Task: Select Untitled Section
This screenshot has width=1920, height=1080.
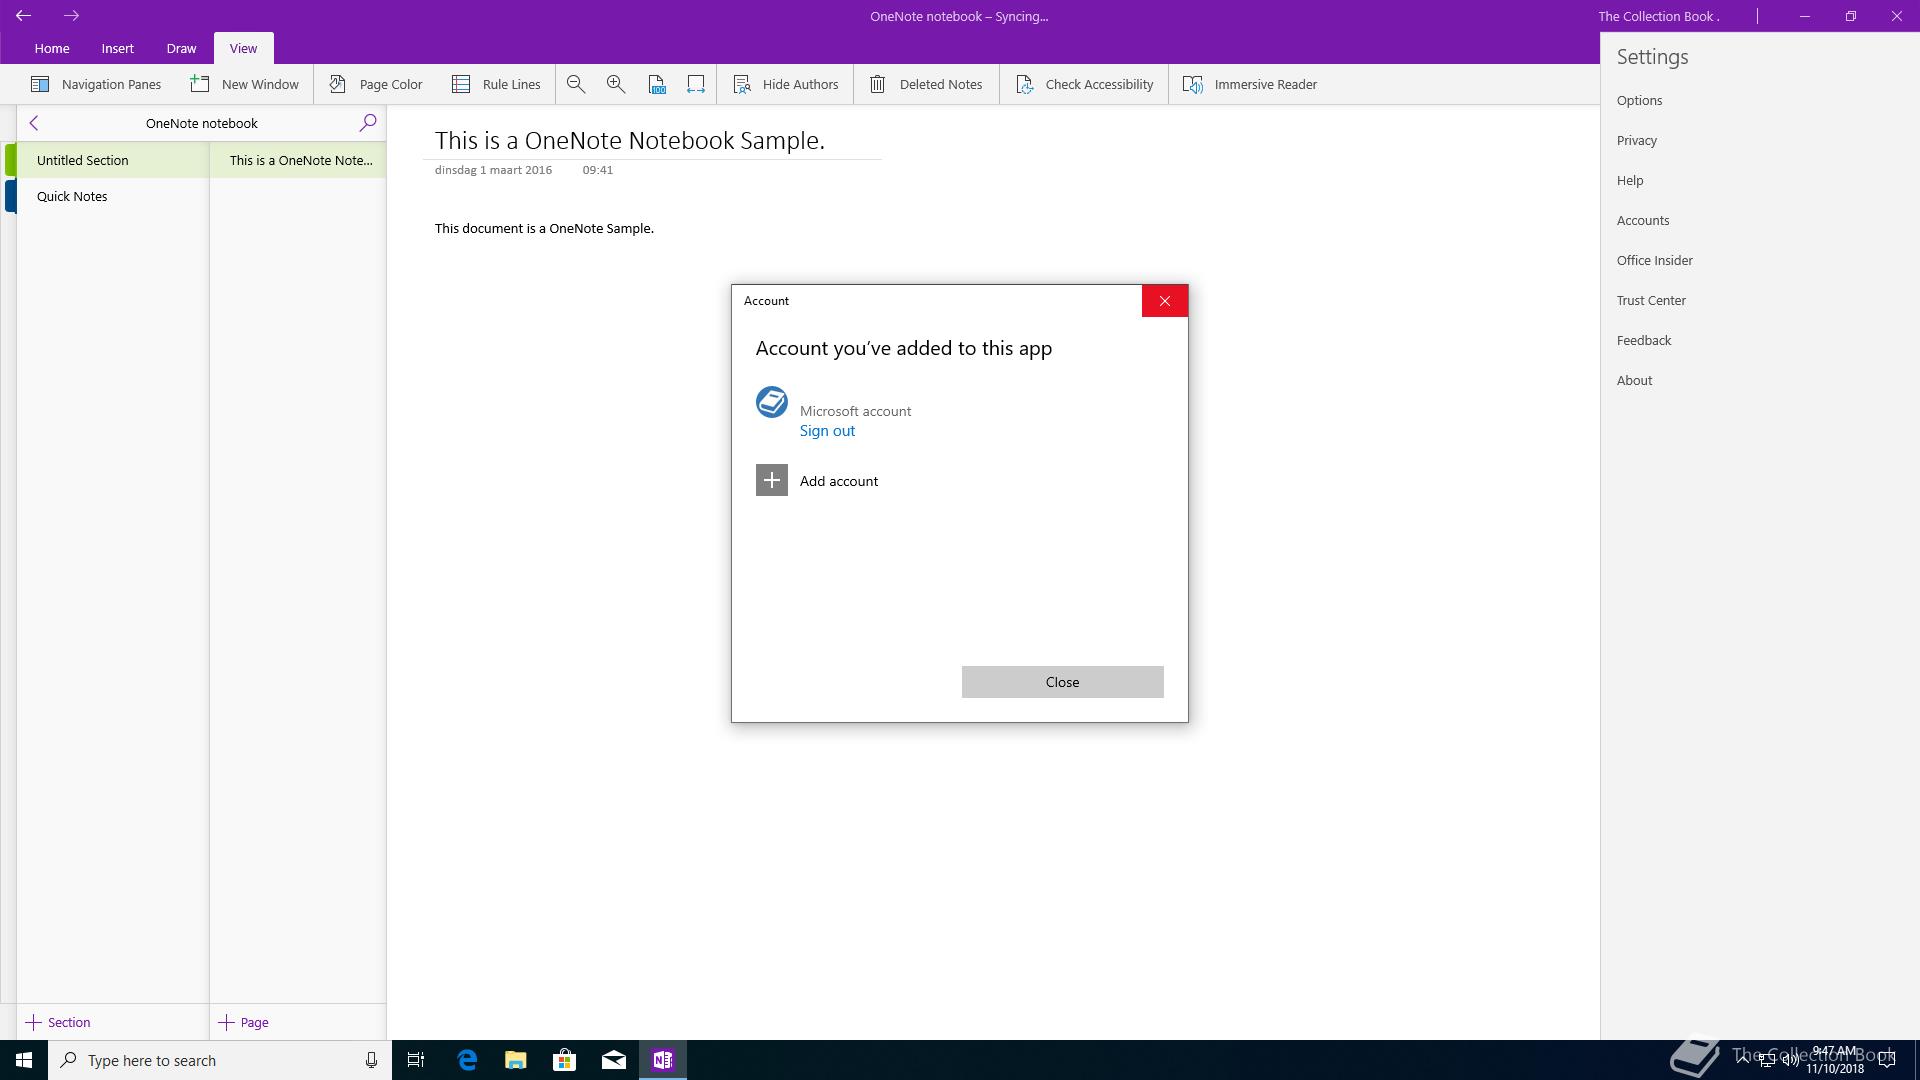Action: coord(112,160)
